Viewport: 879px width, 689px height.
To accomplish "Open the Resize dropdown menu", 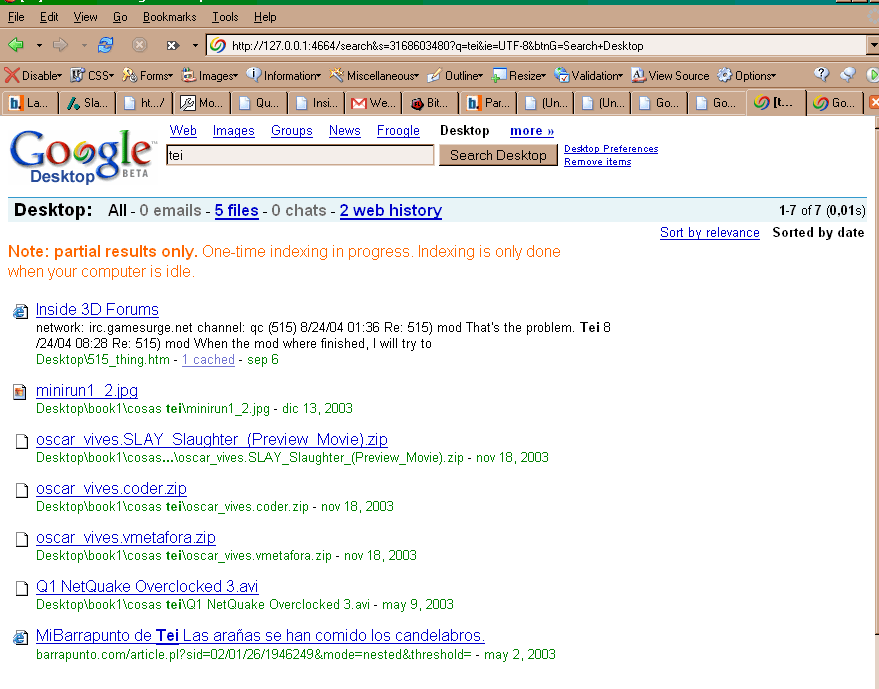I will pyautogui.click(x=519, y=75).
